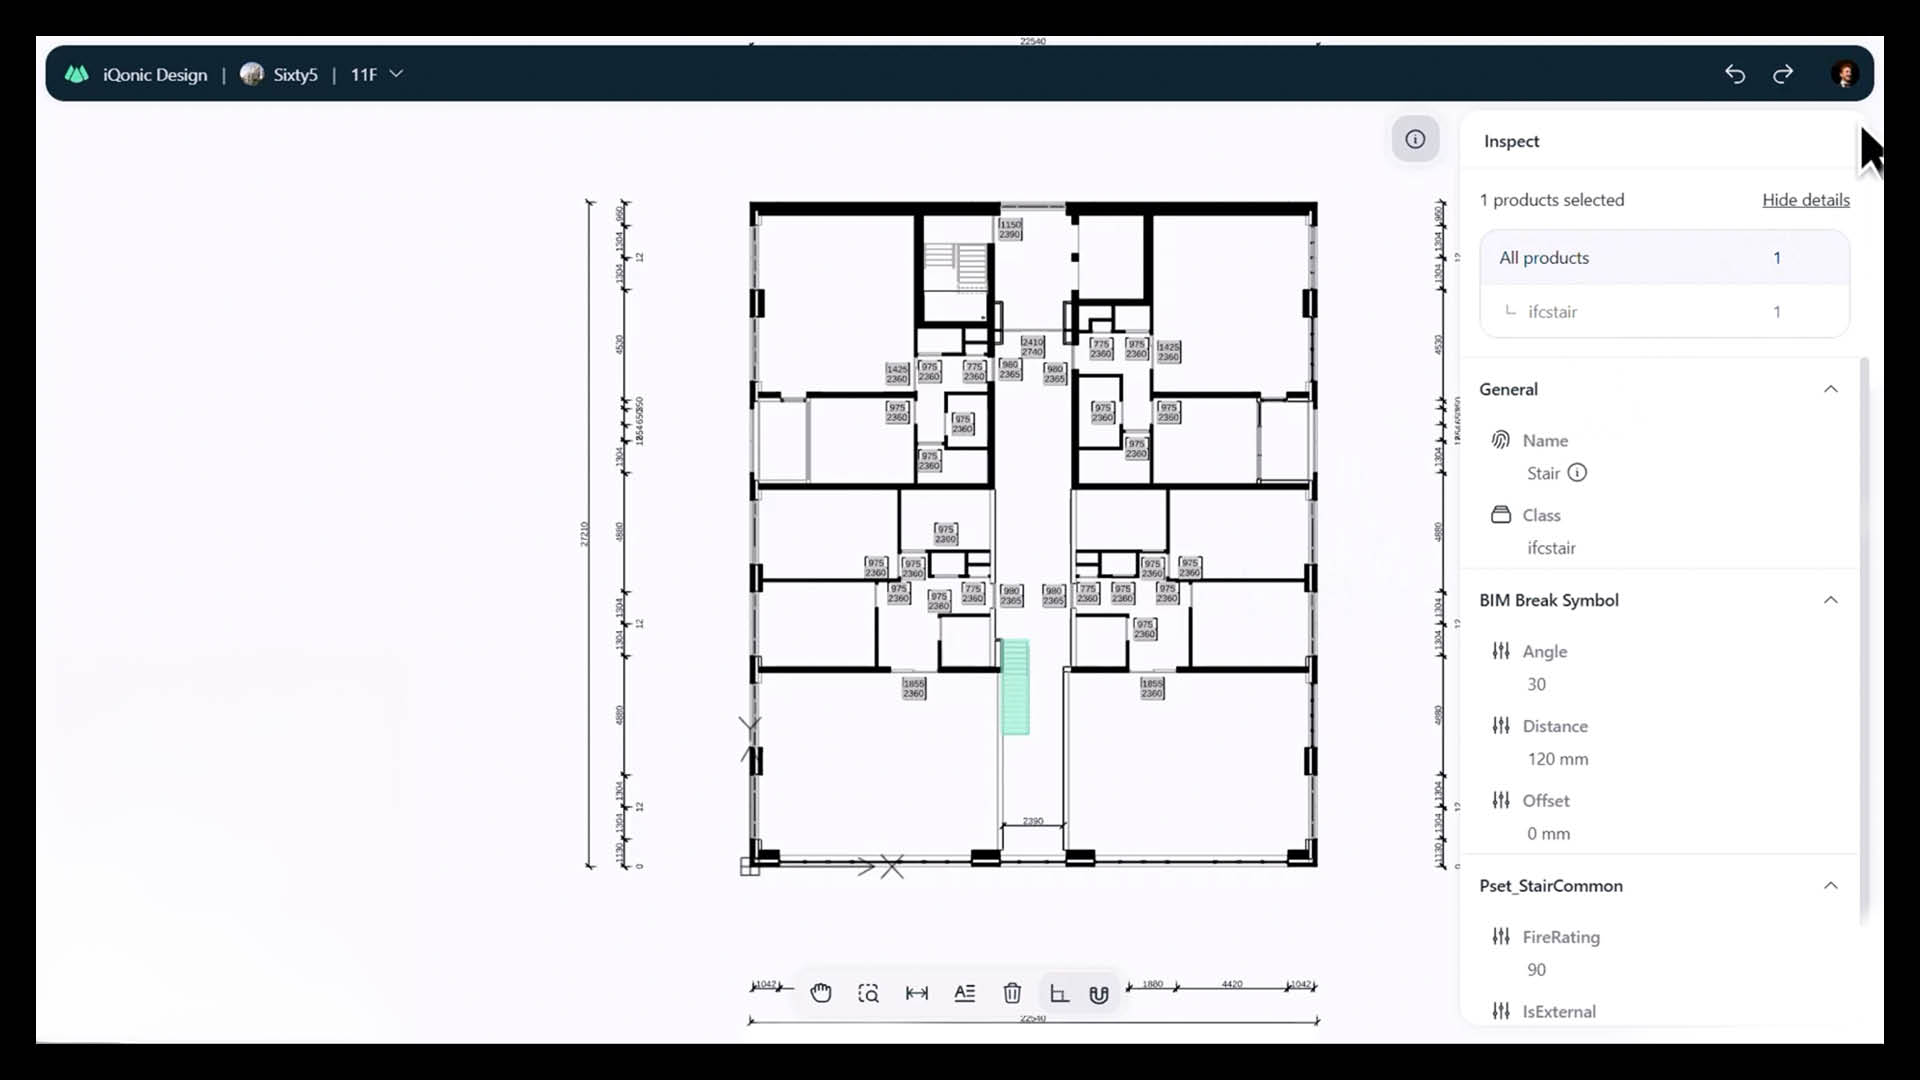Click the redo arrow

tap(1783, 74)
